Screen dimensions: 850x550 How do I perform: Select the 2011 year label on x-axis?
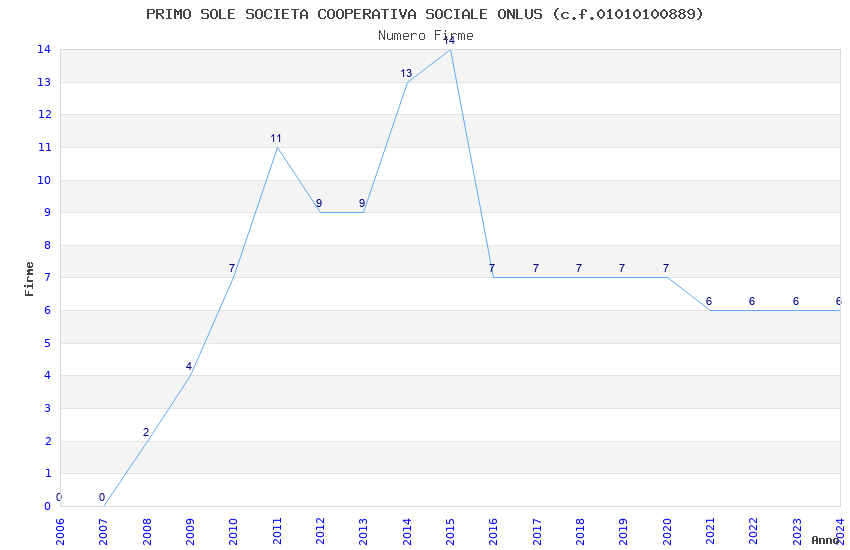coord(276,531)
